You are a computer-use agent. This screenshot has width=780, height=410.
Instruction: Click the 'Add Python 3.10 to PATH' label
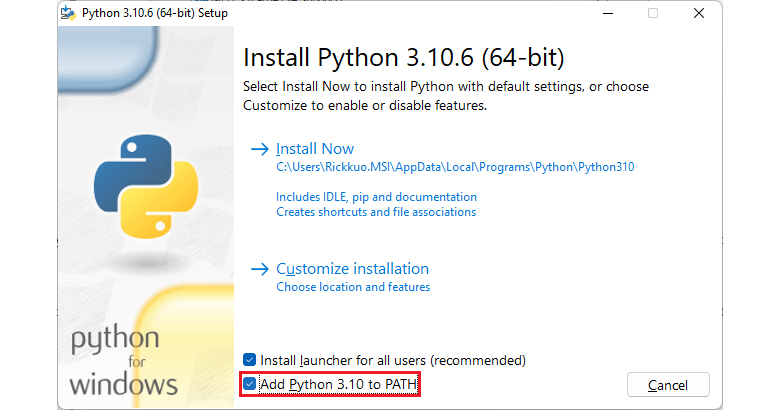coord(338,384)
